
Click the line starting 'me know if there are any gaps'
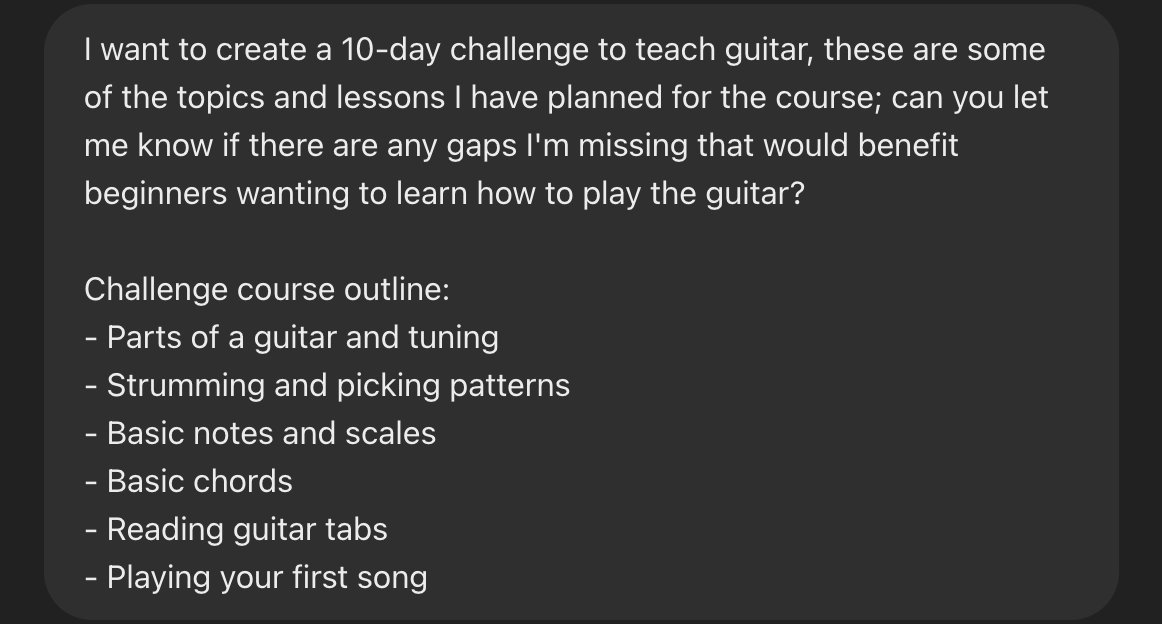click(x=521, y=146)
